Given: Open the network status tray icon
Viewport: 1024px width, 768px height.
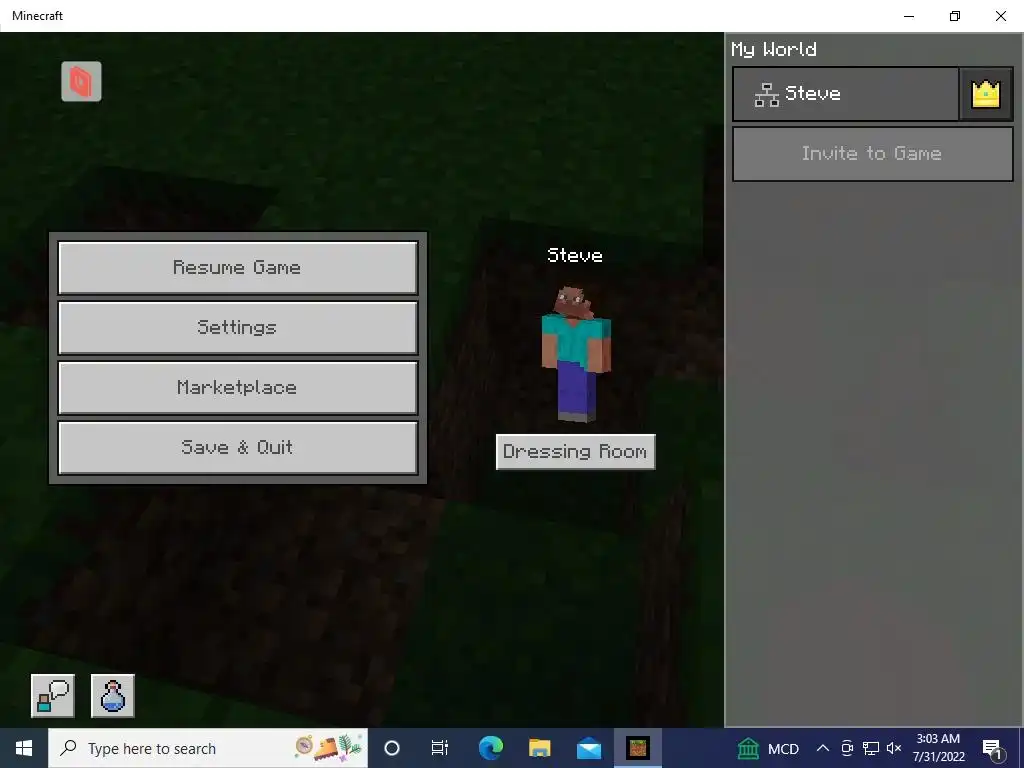Looking at the screenshot, I should point(871,748).
